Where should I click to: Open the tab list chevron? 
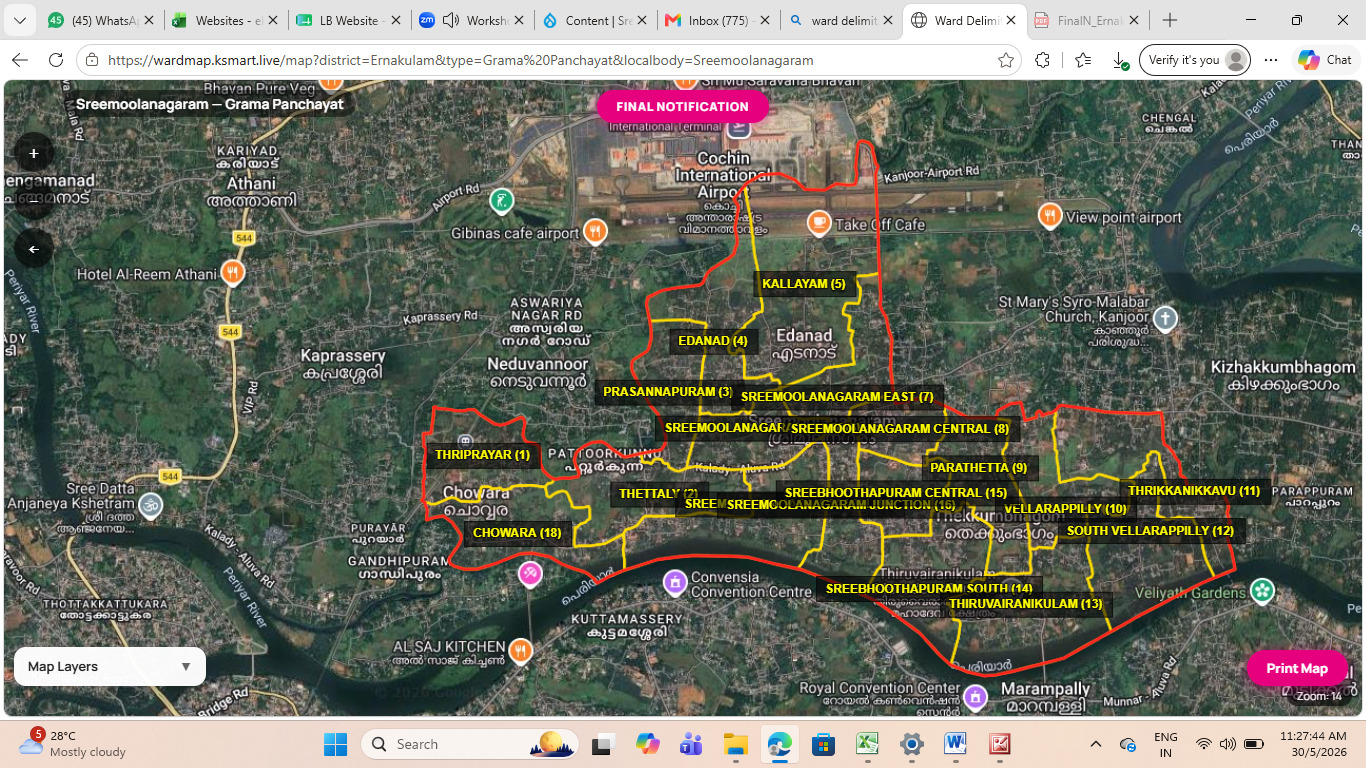pyautogui.click(x=19, y=20)
